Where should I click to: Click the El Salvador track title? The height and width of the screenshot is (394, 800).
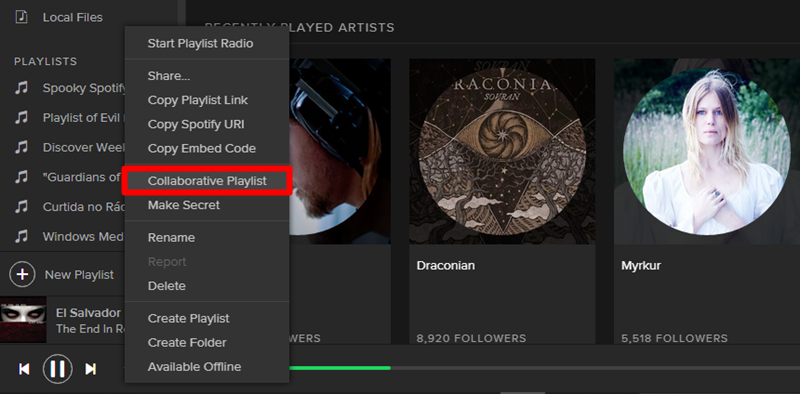[88, 313]
